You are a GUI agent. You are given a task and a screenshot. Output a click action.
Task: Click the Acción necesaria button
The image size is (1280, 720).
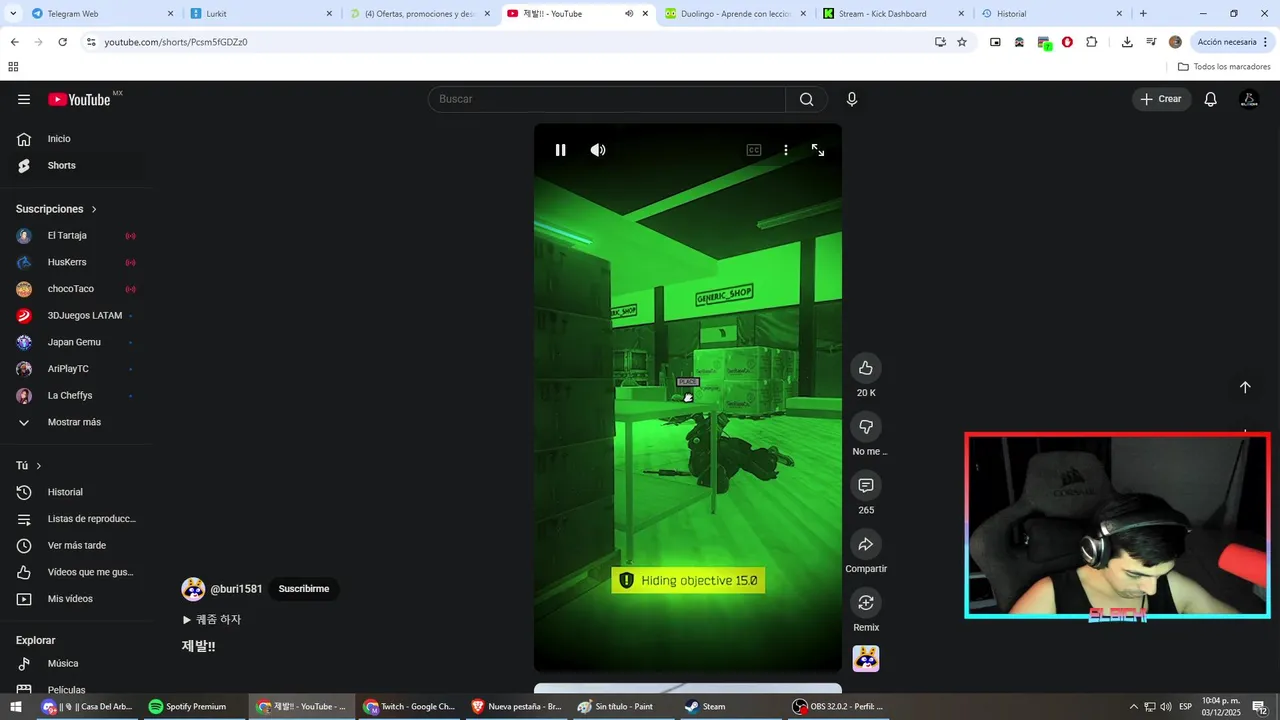[x=1232, y=42]
